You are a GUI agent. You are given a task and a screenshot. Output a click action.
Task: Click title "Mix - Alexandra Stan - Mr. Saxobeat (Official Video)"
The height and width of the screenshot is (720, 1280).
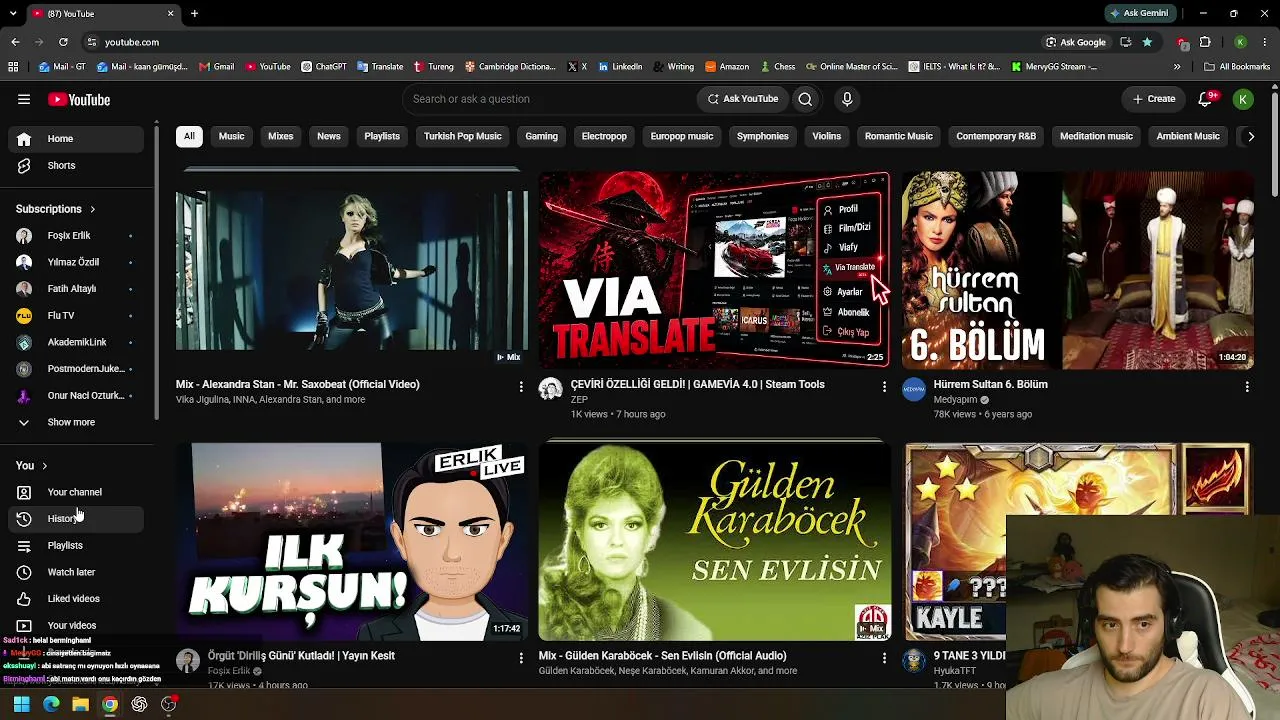(298, 384)
